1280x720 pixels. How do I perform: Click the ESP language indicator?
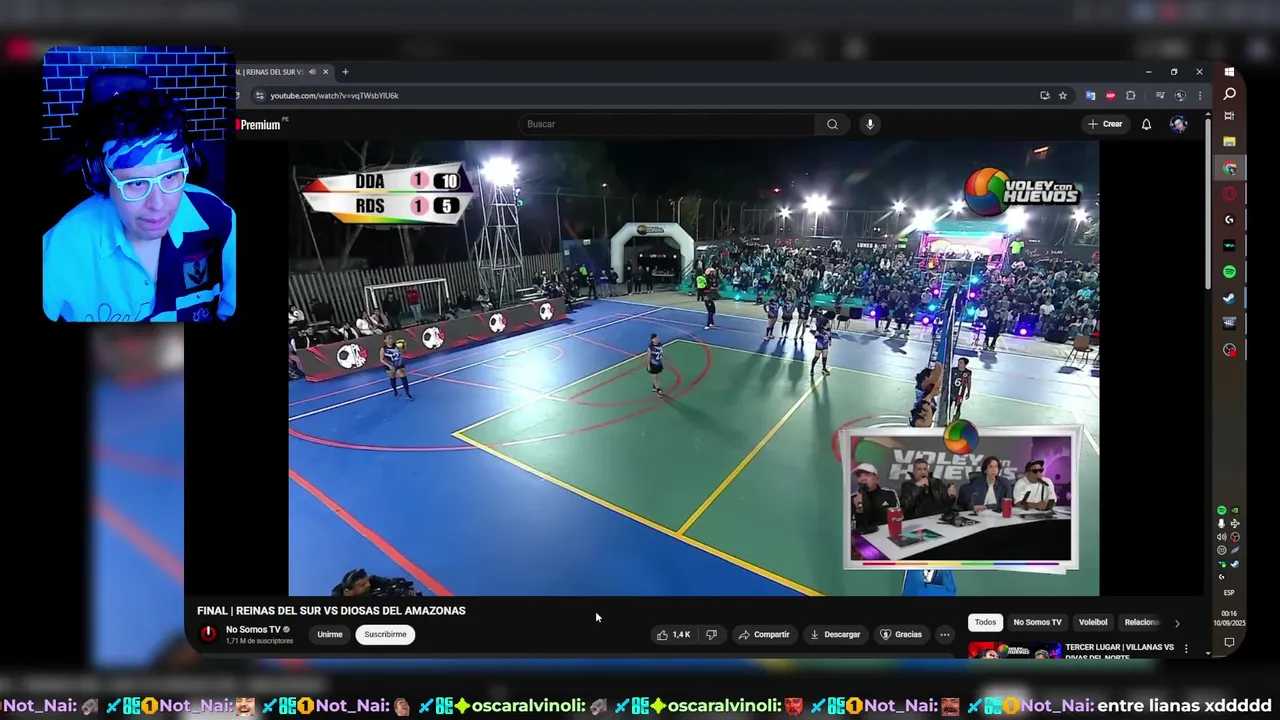pyautogui.click(x=1229, y=593)
